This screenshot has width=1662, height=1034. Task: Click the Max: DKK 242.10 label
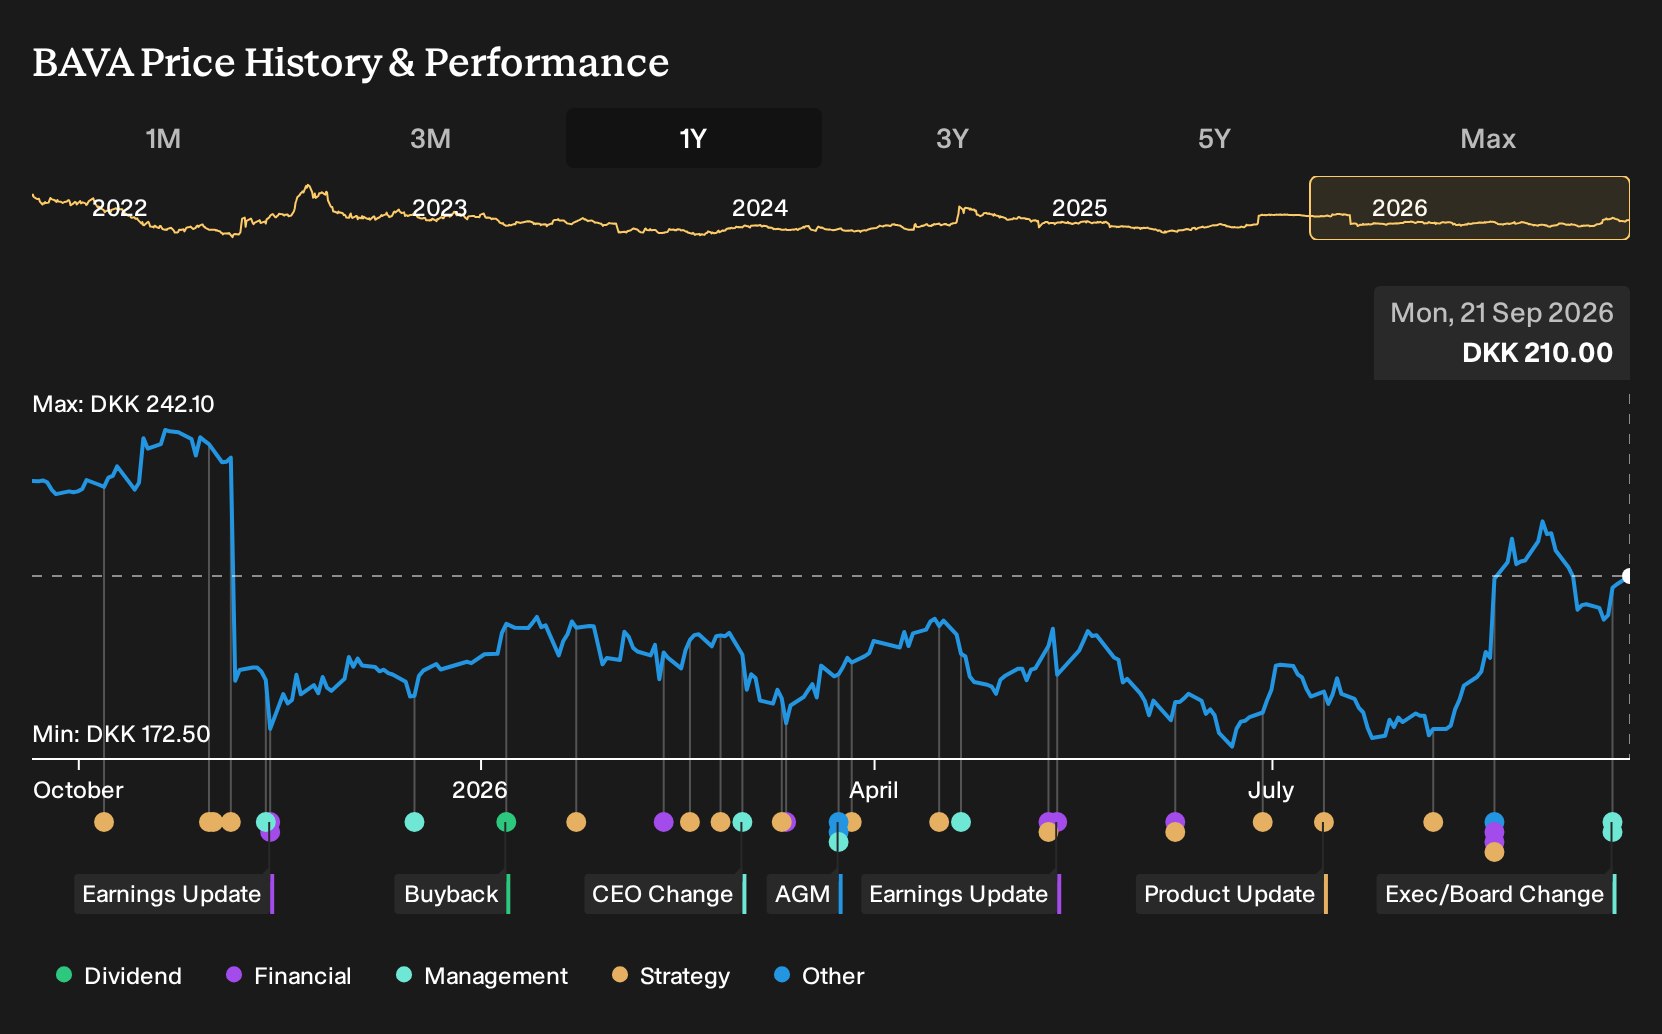(123, 404)
